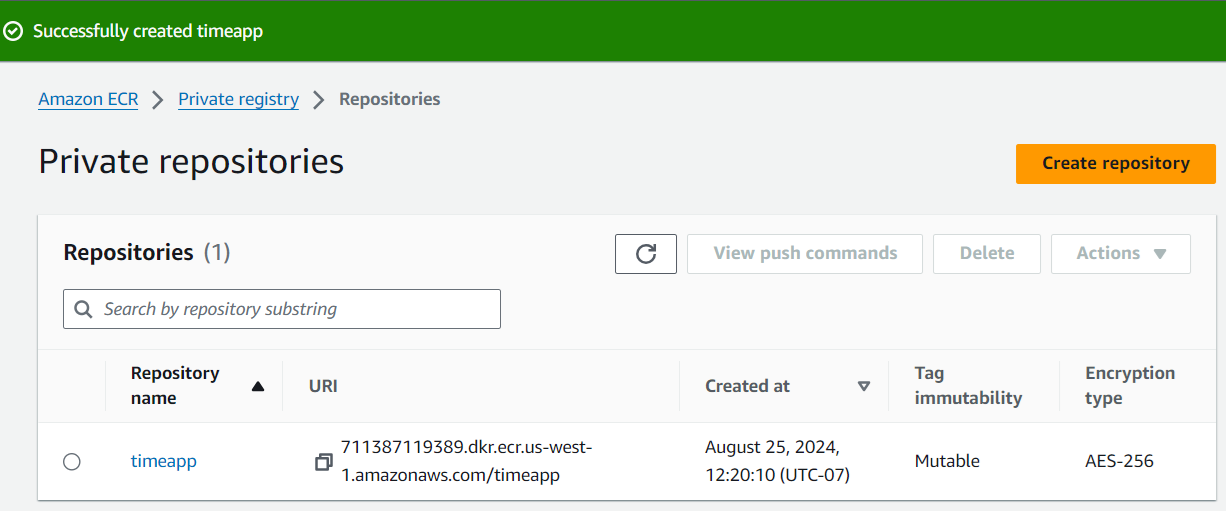The width and height of the screenshot is (1226, 511).
Task: Open the timeapp repository link
Action: point(164,461)
